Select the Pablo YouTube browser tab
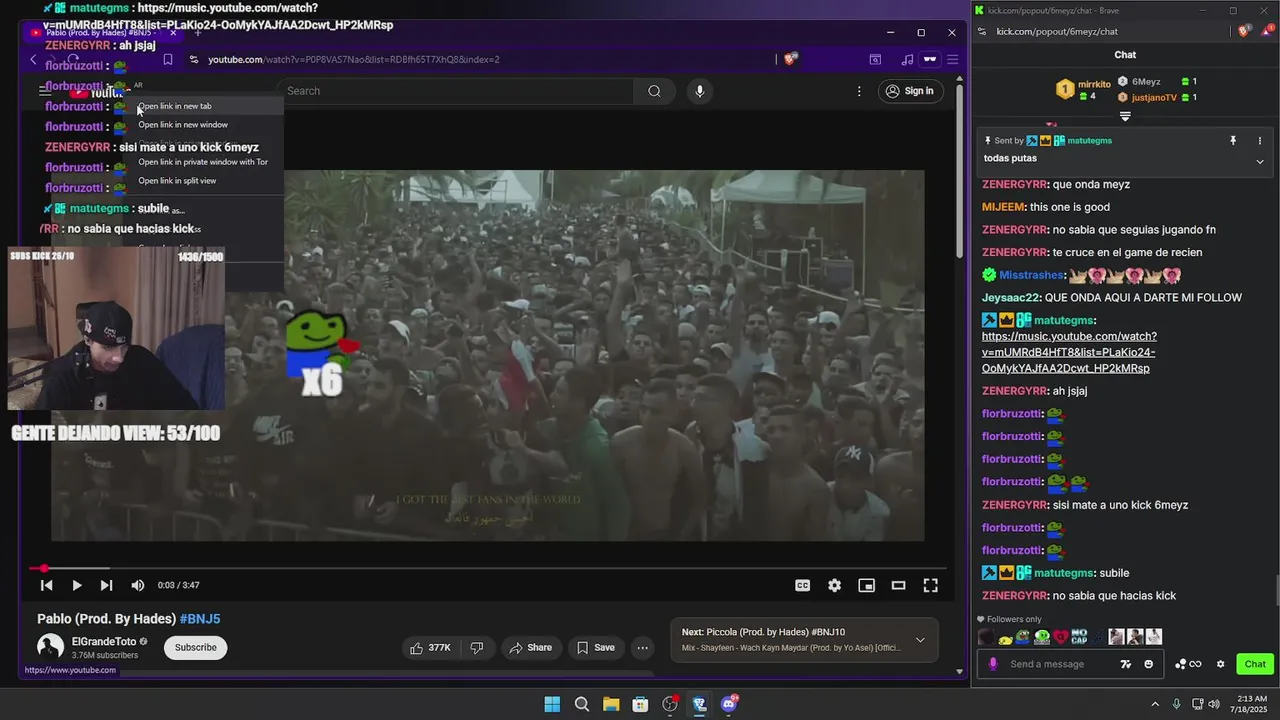The image size is (1280, 720). coord(103,33)
